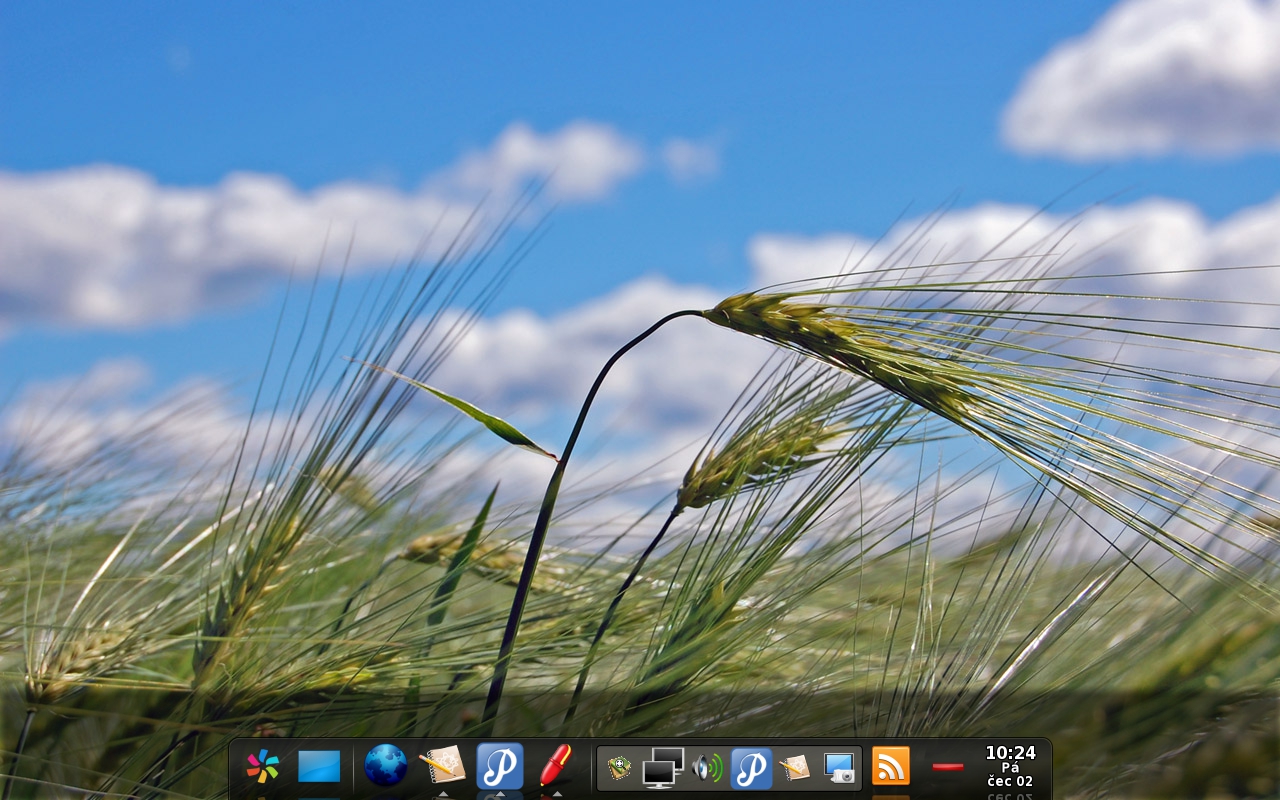Viewport: 1280px width, 800px height.
Task: Launch the blue globe web browser
Action: [386, 765]
